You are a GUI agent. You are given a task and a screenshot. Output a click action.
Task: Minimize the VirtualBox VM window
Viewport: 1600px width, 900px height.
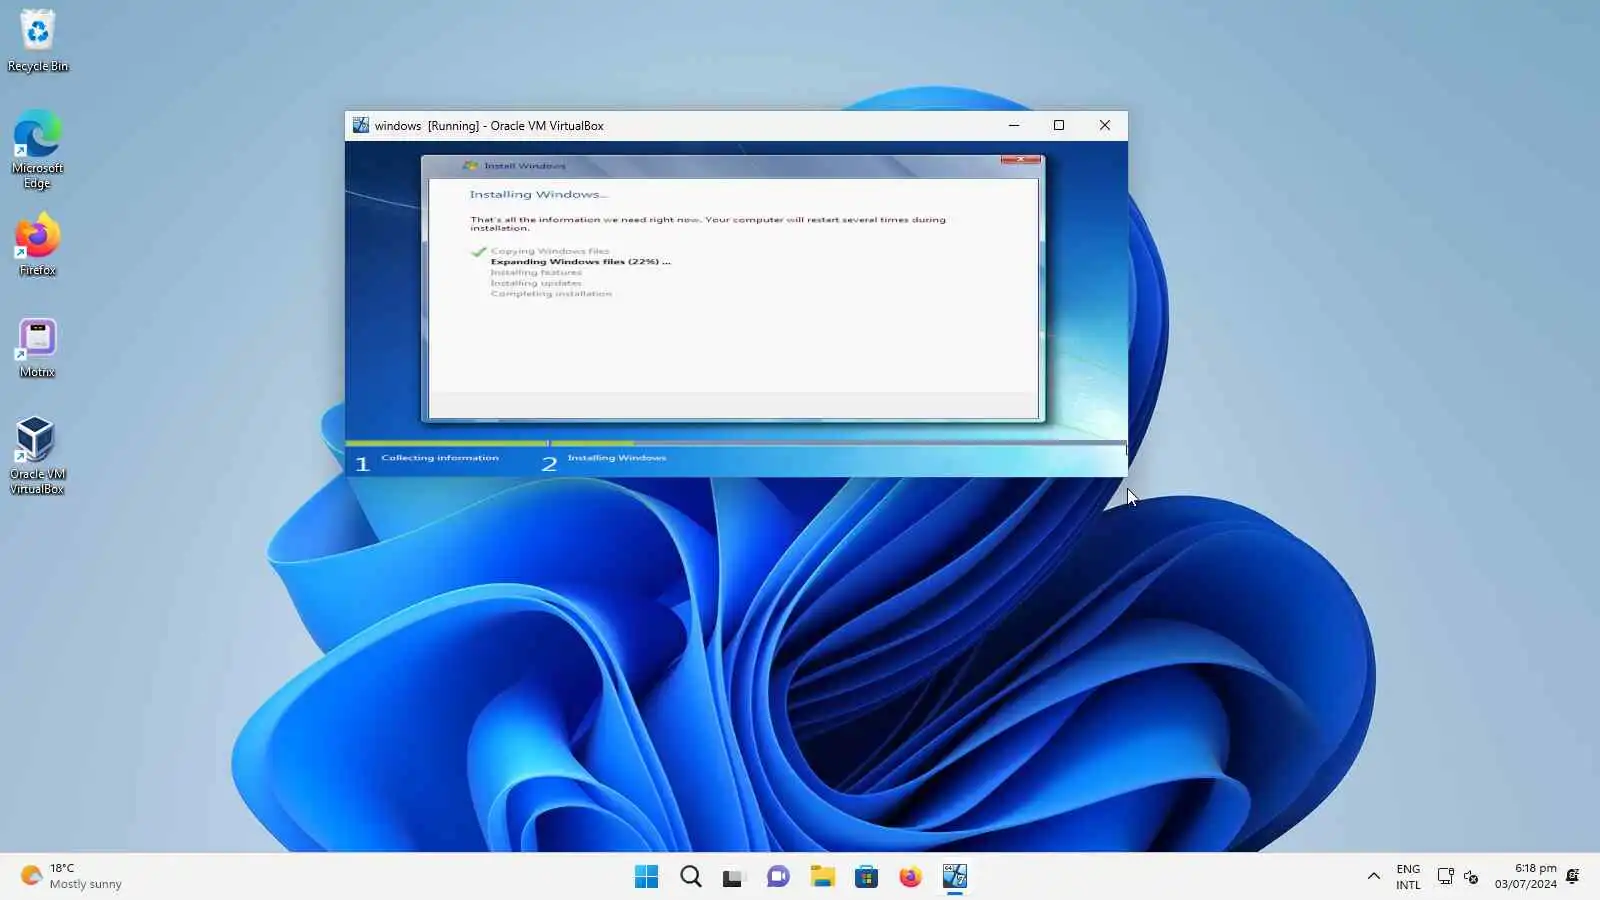pyautogui.click(x=1014, y=125)
